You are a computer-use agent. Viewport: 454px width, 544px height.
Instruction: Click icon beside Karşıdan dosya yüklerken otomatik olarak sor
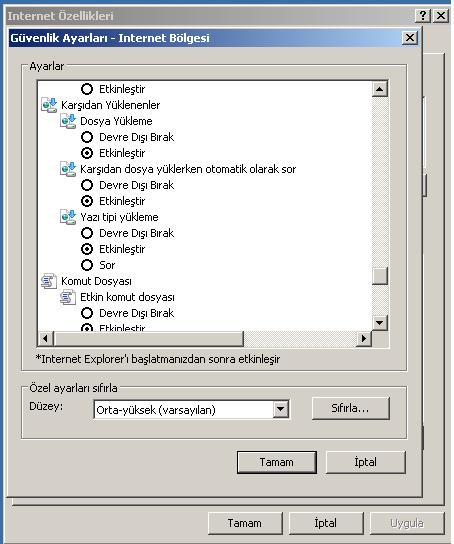pos(68,169)
